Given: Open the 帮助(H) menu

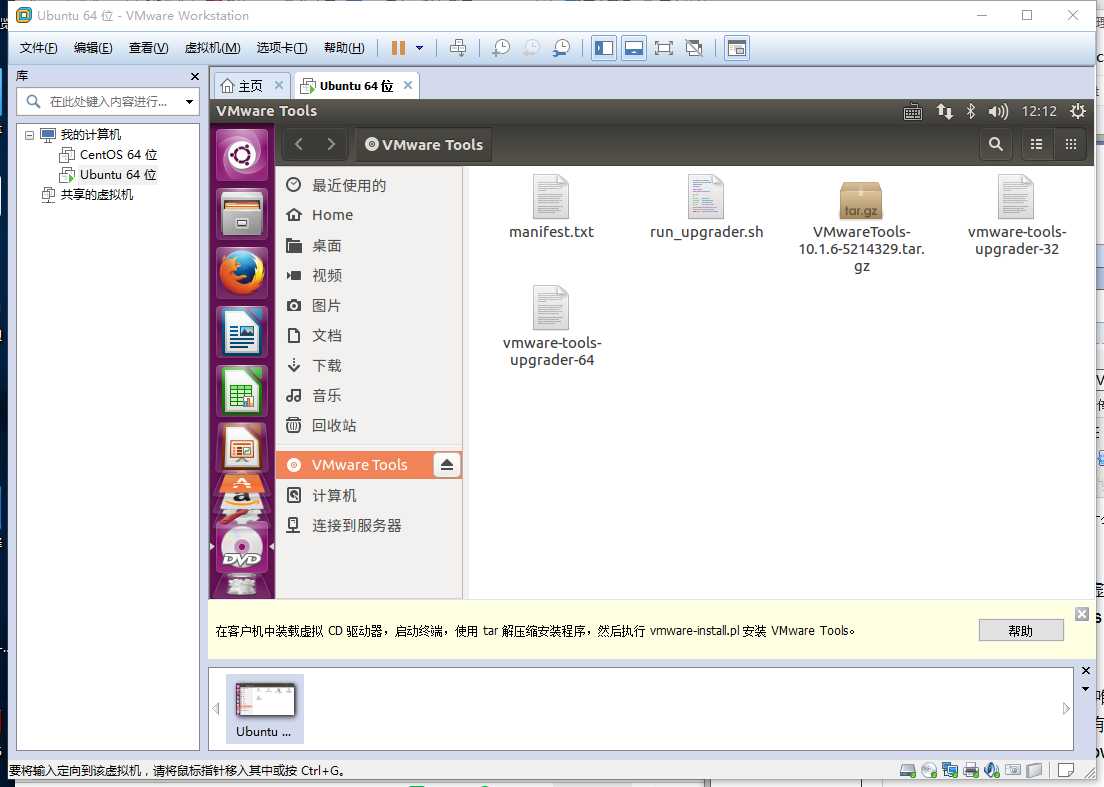Looking at the screenshot, I should [x=344, y=48].
